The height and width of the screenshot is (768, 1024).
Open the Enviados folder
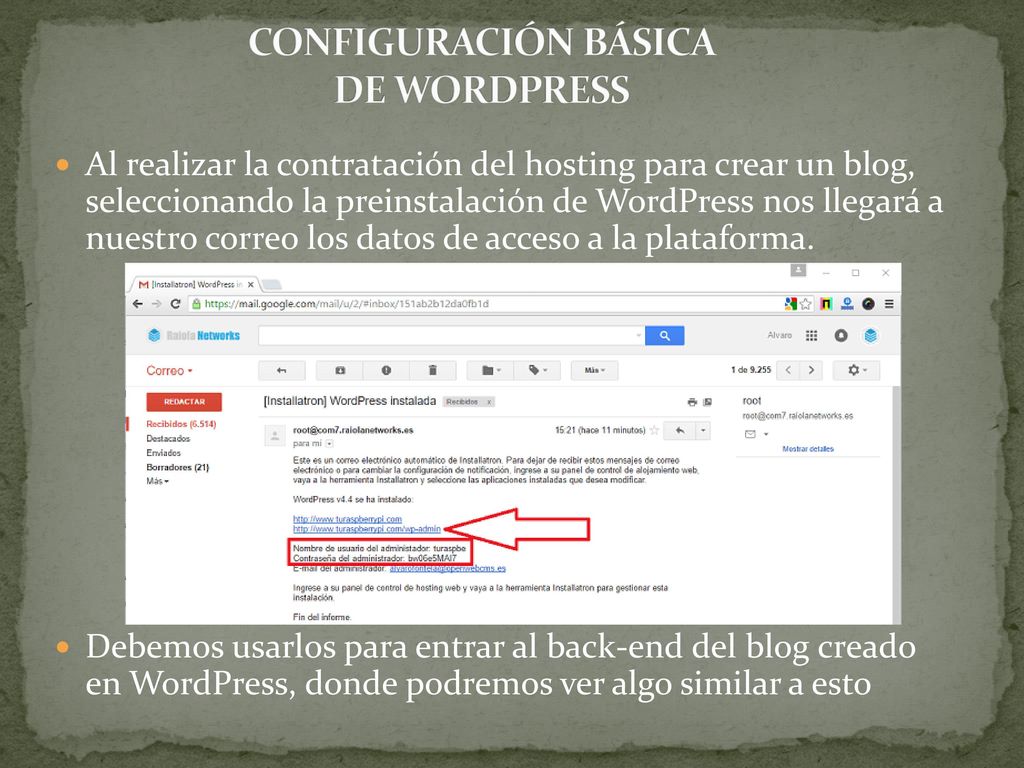click(163, 453)
